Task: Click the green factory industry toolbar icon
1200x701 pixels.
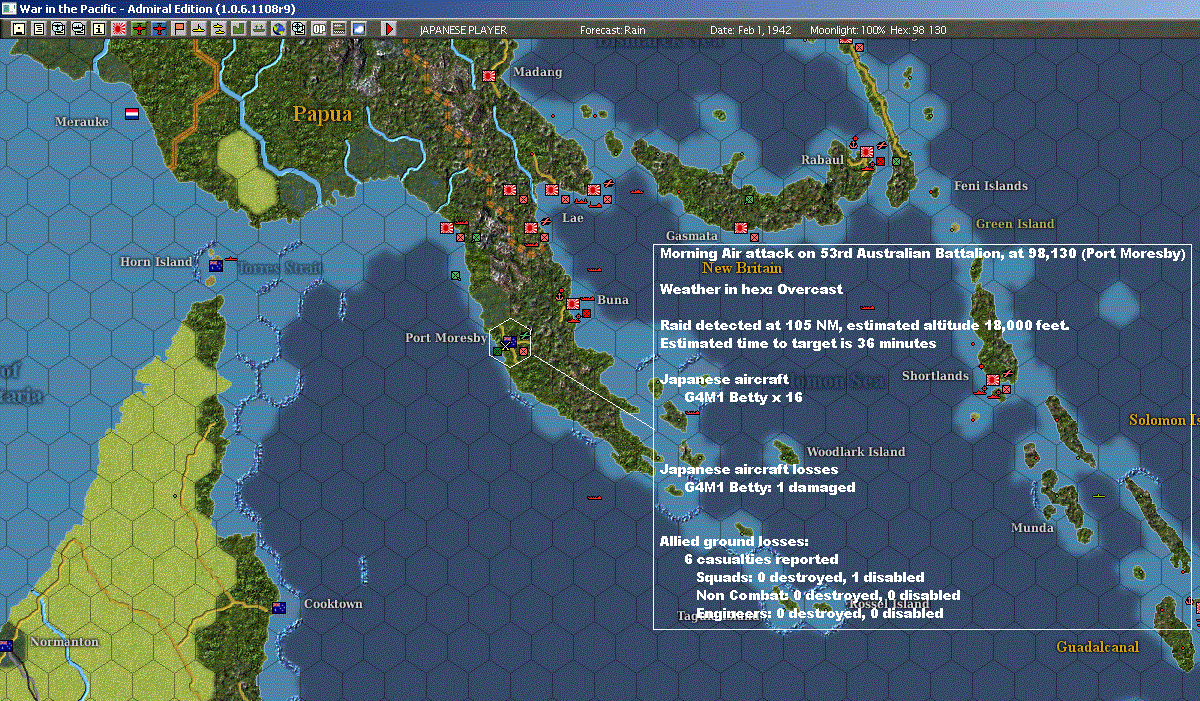Action: [238, 29]
